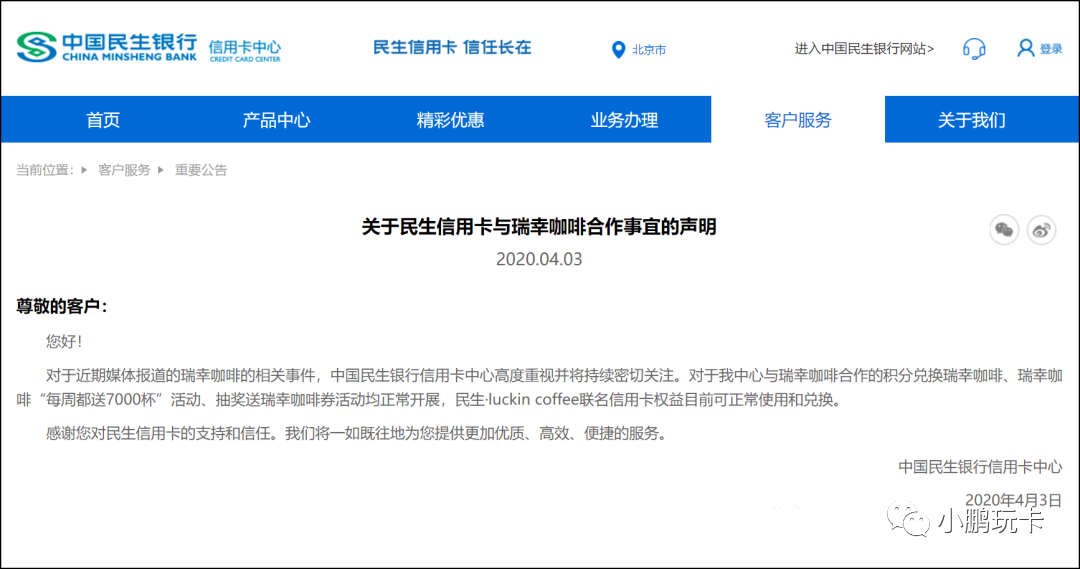Click the 客户服务 breadcrumb link

click(124, 170)
